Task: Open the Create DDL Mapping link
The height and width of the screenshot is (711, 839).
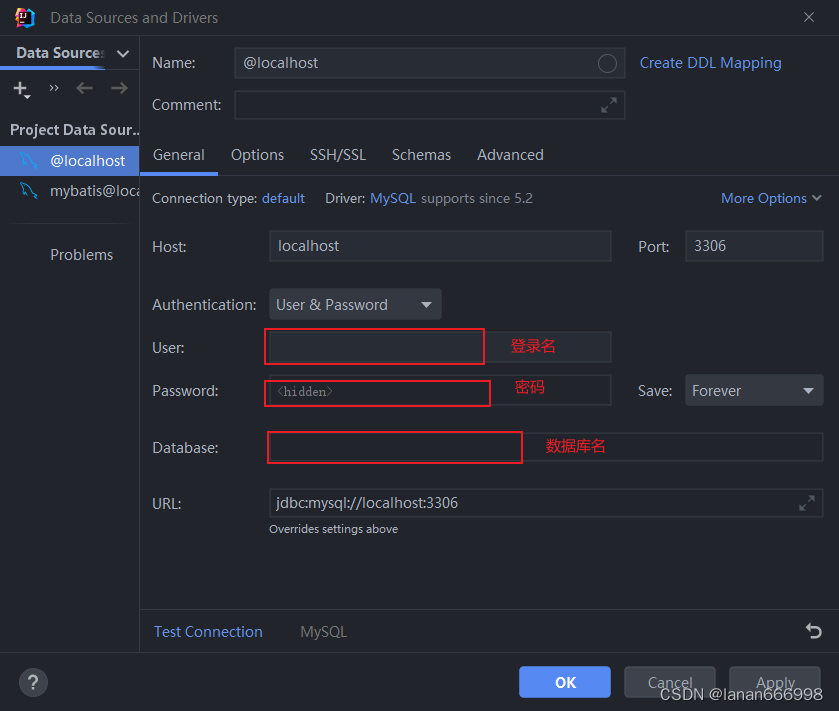Action: 710,63
